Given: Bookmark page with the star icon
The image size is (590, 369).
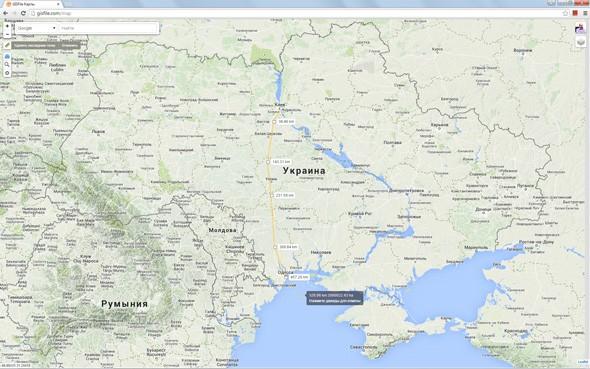Looking at the screenshot, I should [565, 13].
